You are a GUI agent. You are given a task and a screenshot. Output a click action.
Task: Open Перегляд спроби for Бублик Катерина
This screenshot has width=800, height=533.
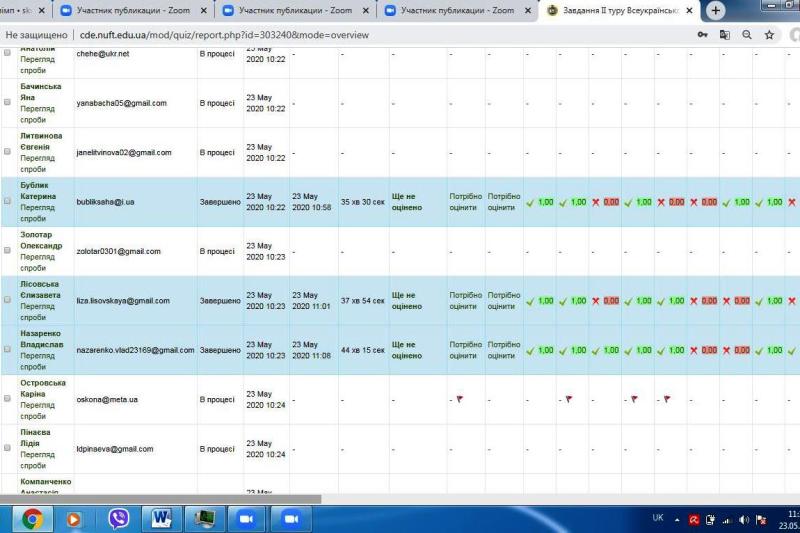coord(37,213)
